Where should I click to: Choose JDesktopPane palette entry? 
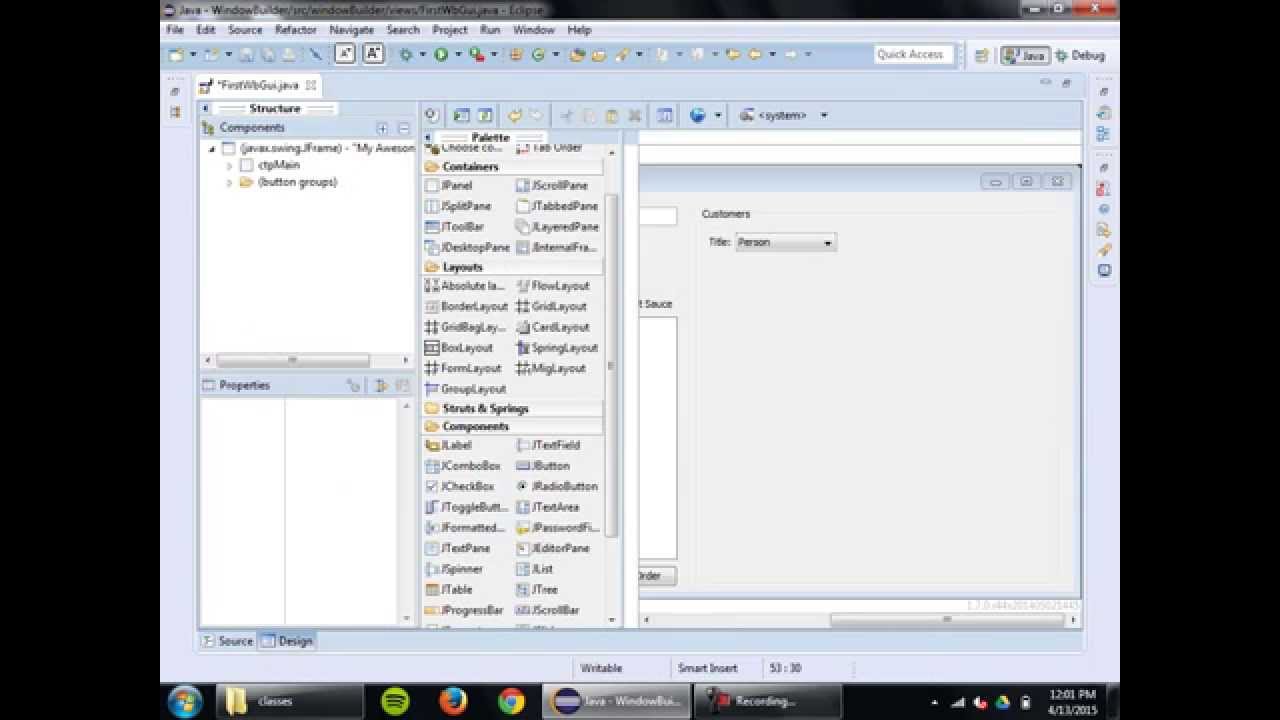pyautogui.click(x=467, y=247)
